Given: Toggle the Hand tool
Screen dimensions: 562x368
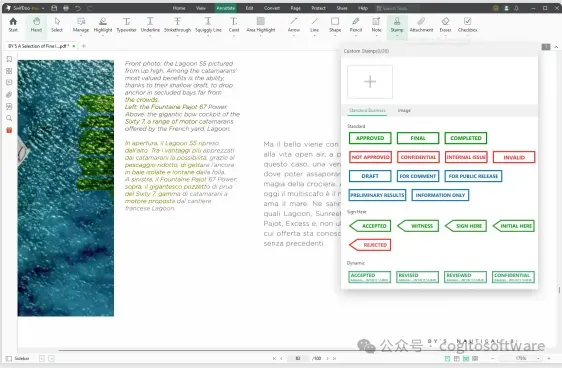Looking at the screenshot, I should coord(36,25).
